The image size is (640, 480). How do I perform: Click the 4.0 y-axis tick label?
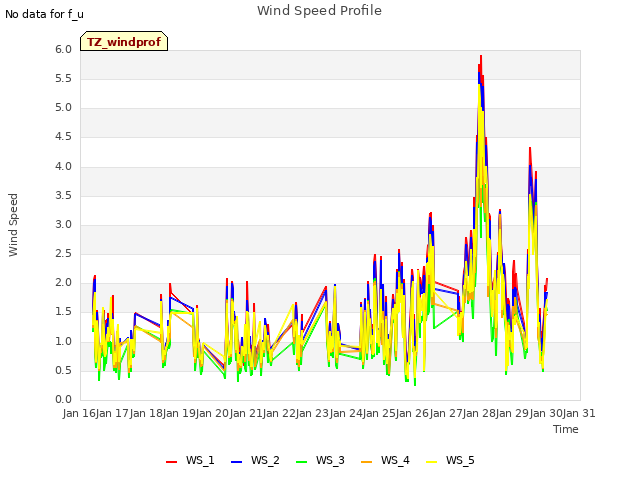pyautogui.click(x=64, y=167)
